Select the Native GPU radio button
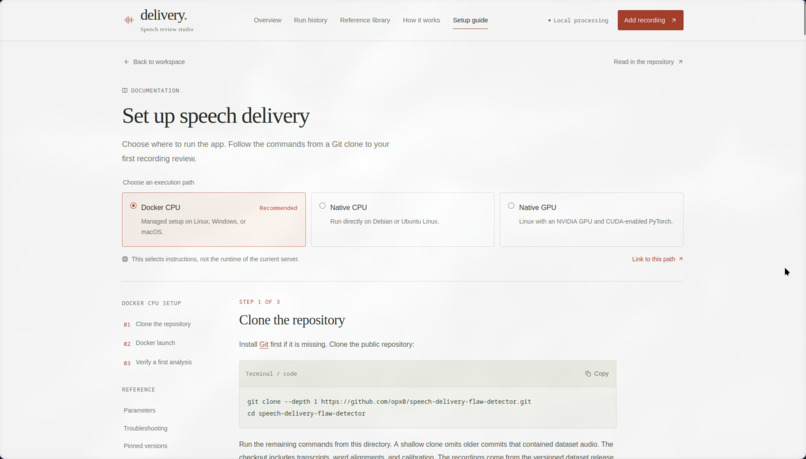This screenshot has width=806, height=459. click(511, 206)
